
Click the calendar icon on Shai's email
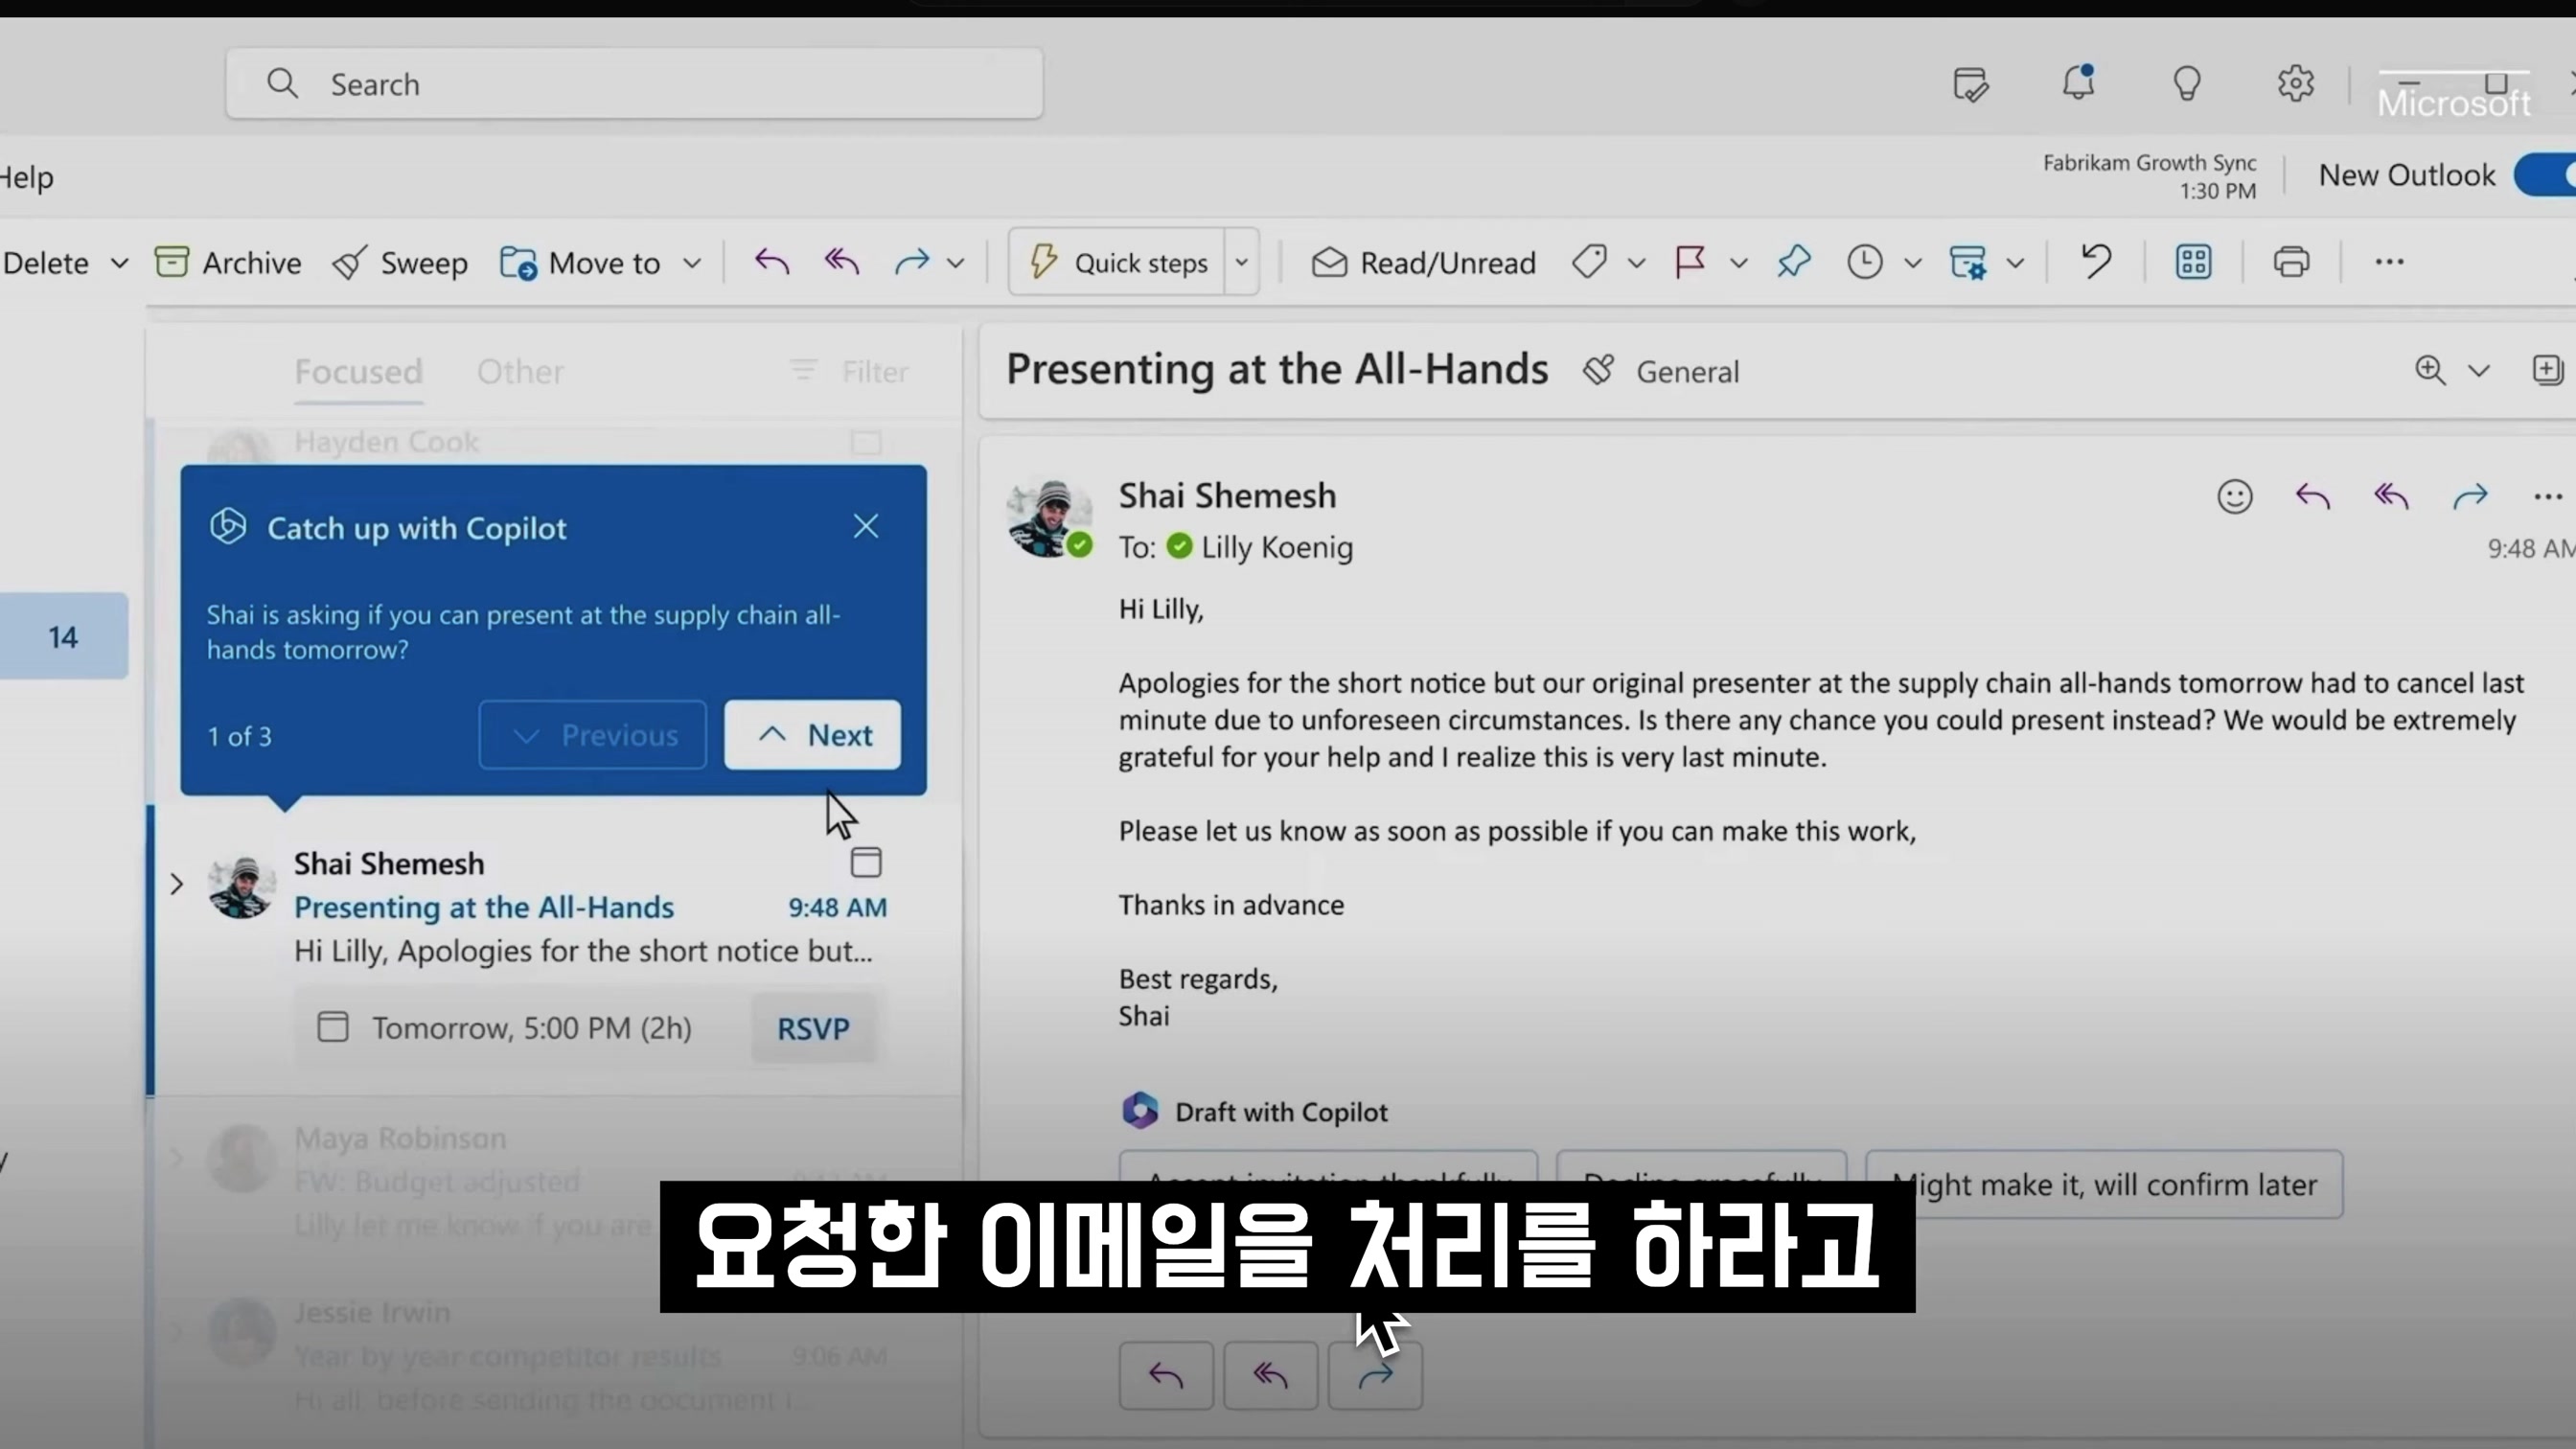point(866,862)
